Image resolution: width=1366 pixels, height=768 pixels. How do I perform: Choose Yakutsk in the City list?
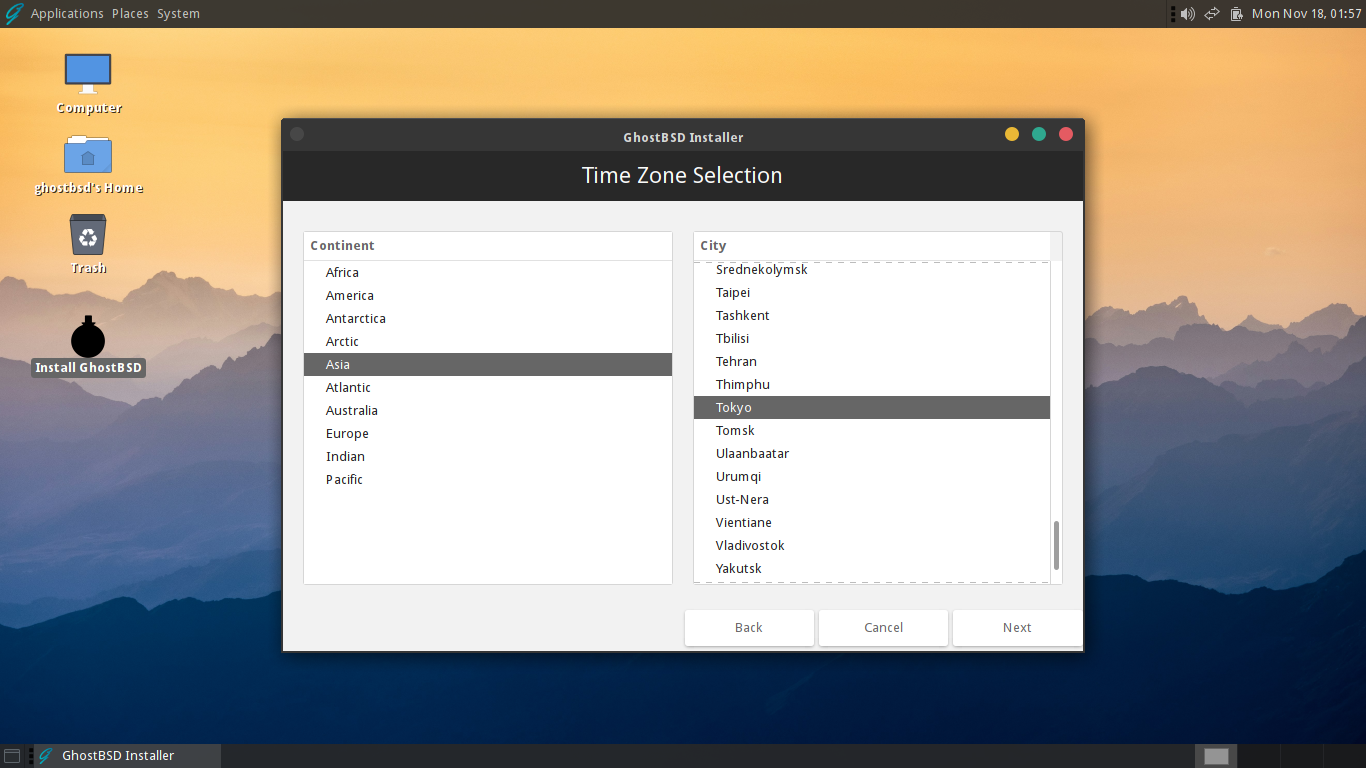(872, 569)
